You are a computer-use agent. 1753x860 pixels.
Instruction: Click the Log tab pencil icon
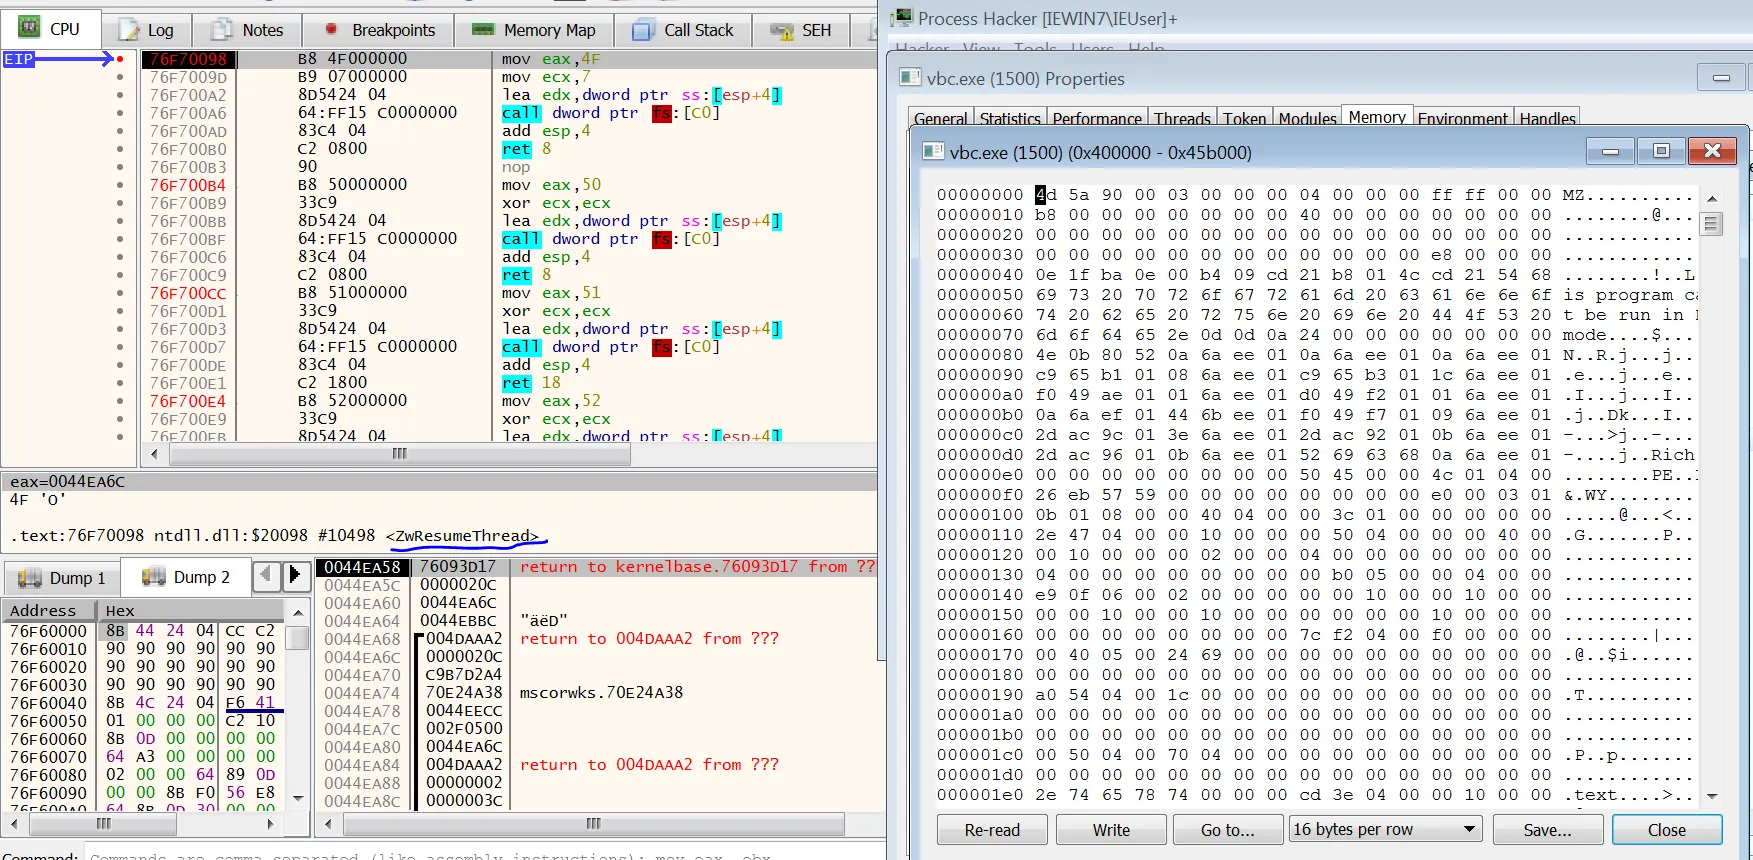(x=129, y=30)
